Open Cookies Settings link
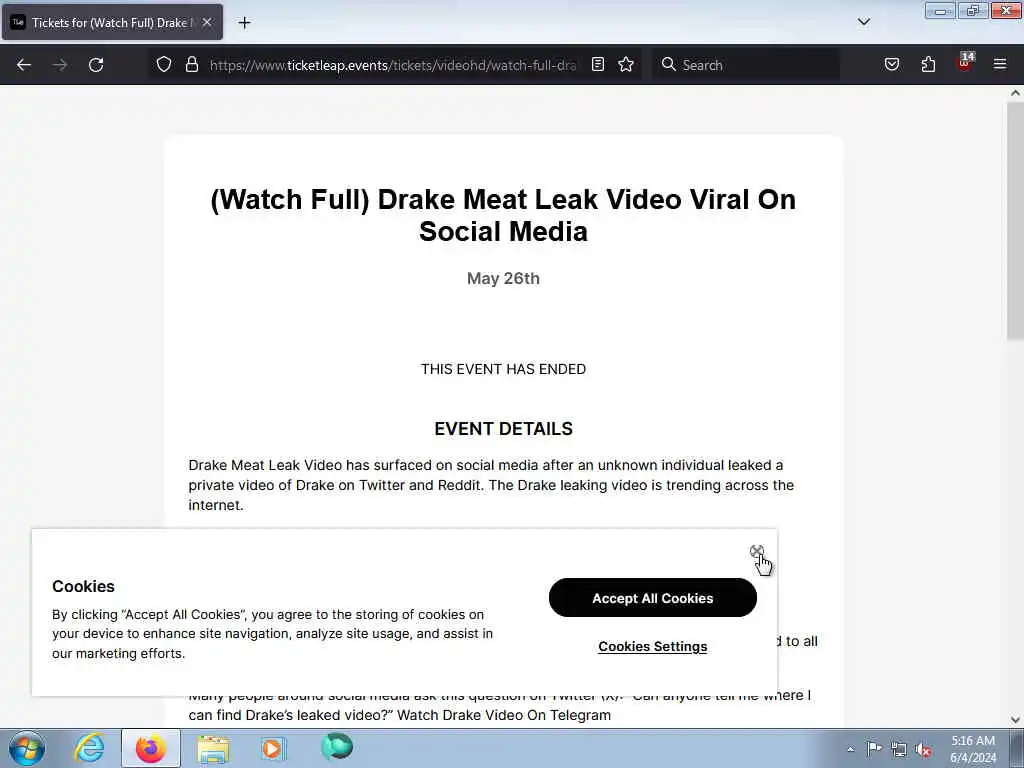 [652, 647]
